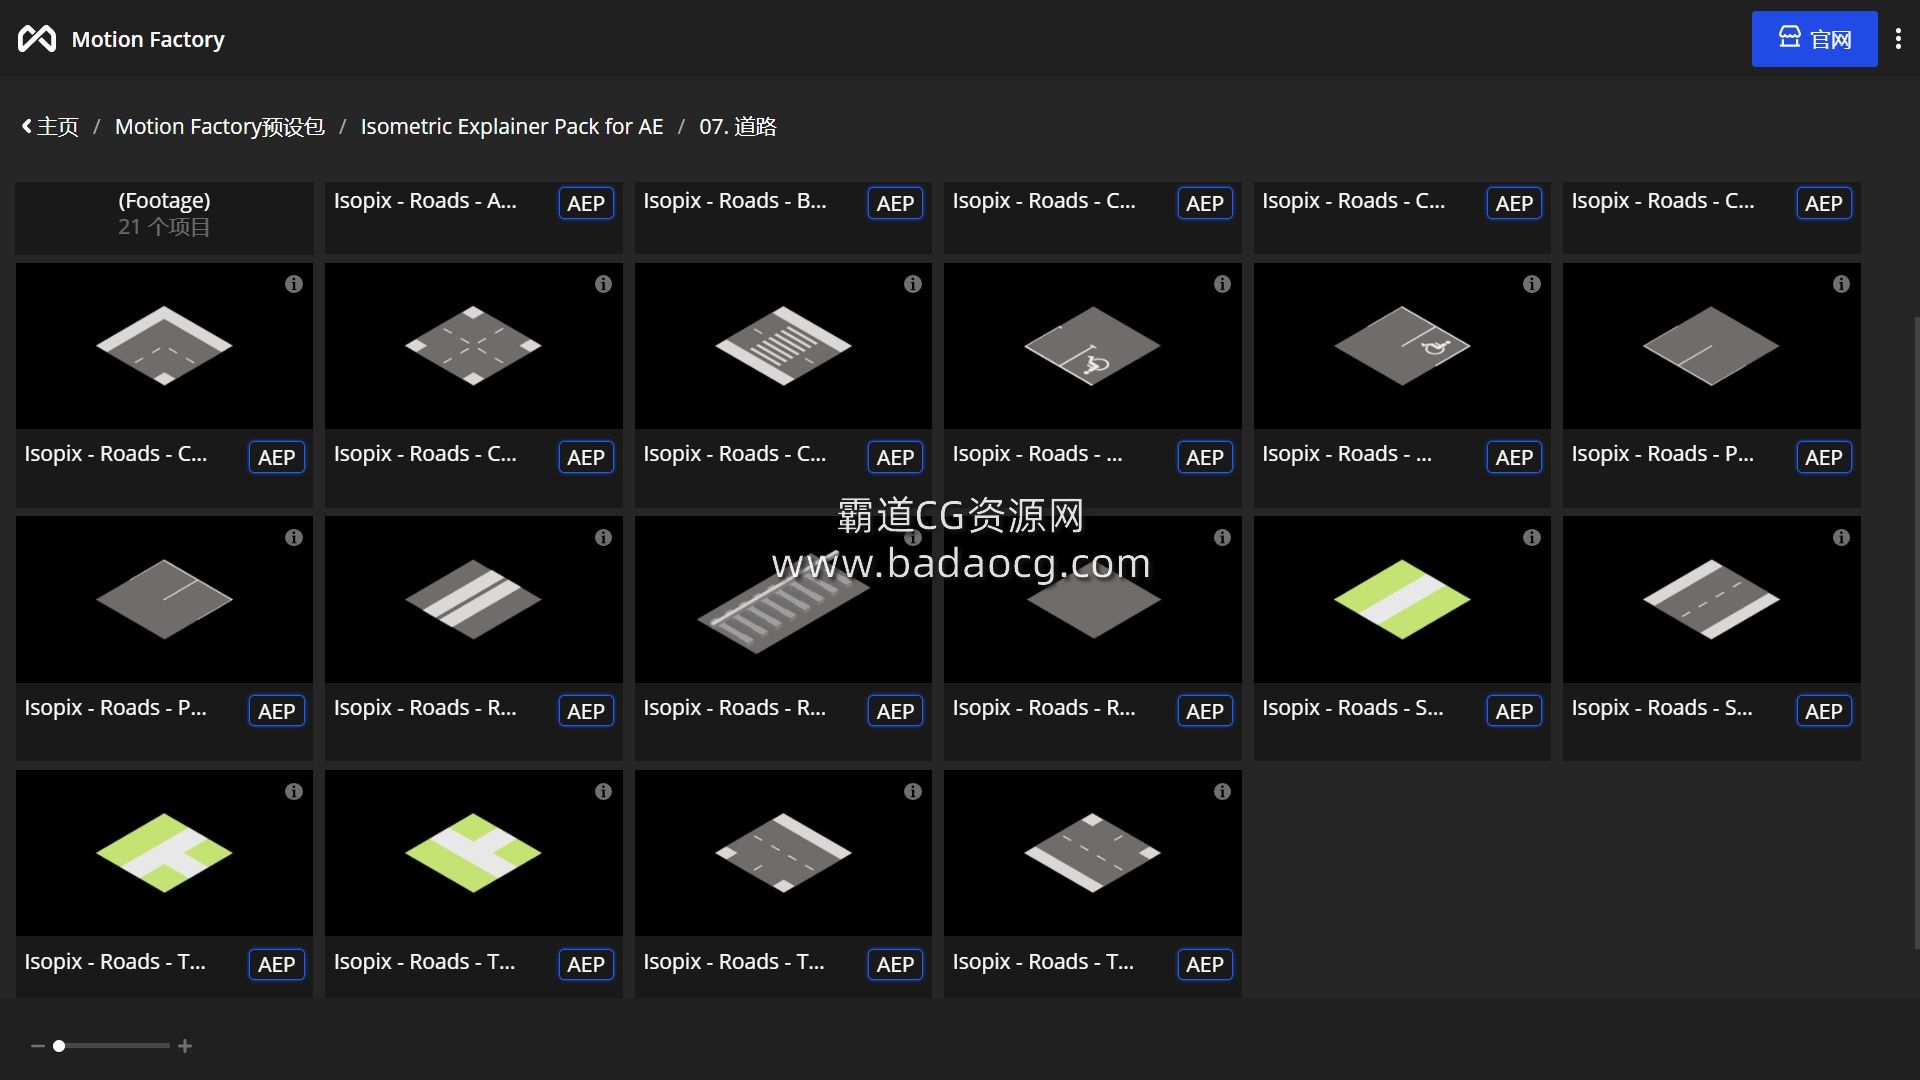Click the AEP badge of Roads - A... item

pos(586,204)
